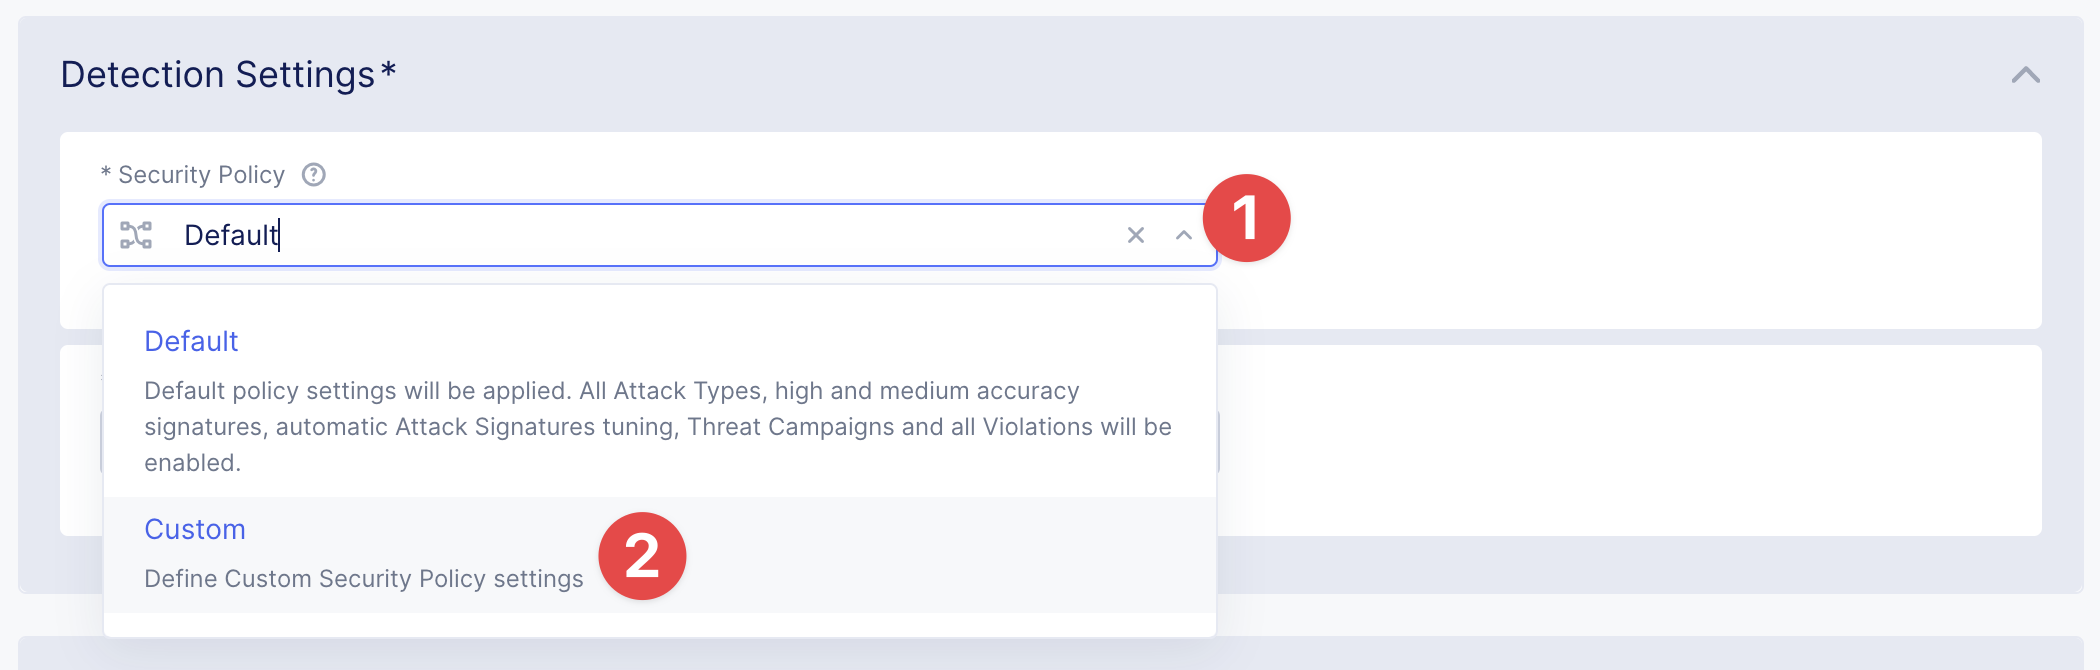
Task: Collapse the Detection Settings section chevron
Action: [x=2025, y=75]
